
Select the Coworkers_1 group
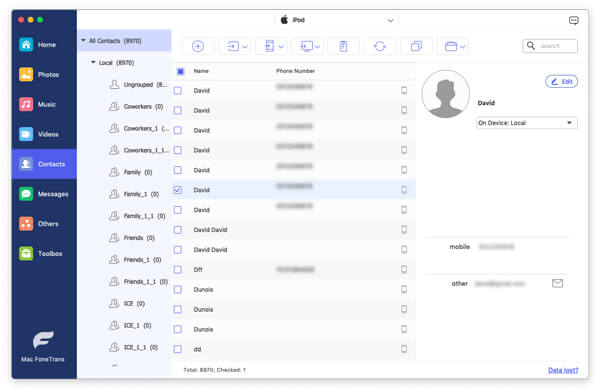139,128
